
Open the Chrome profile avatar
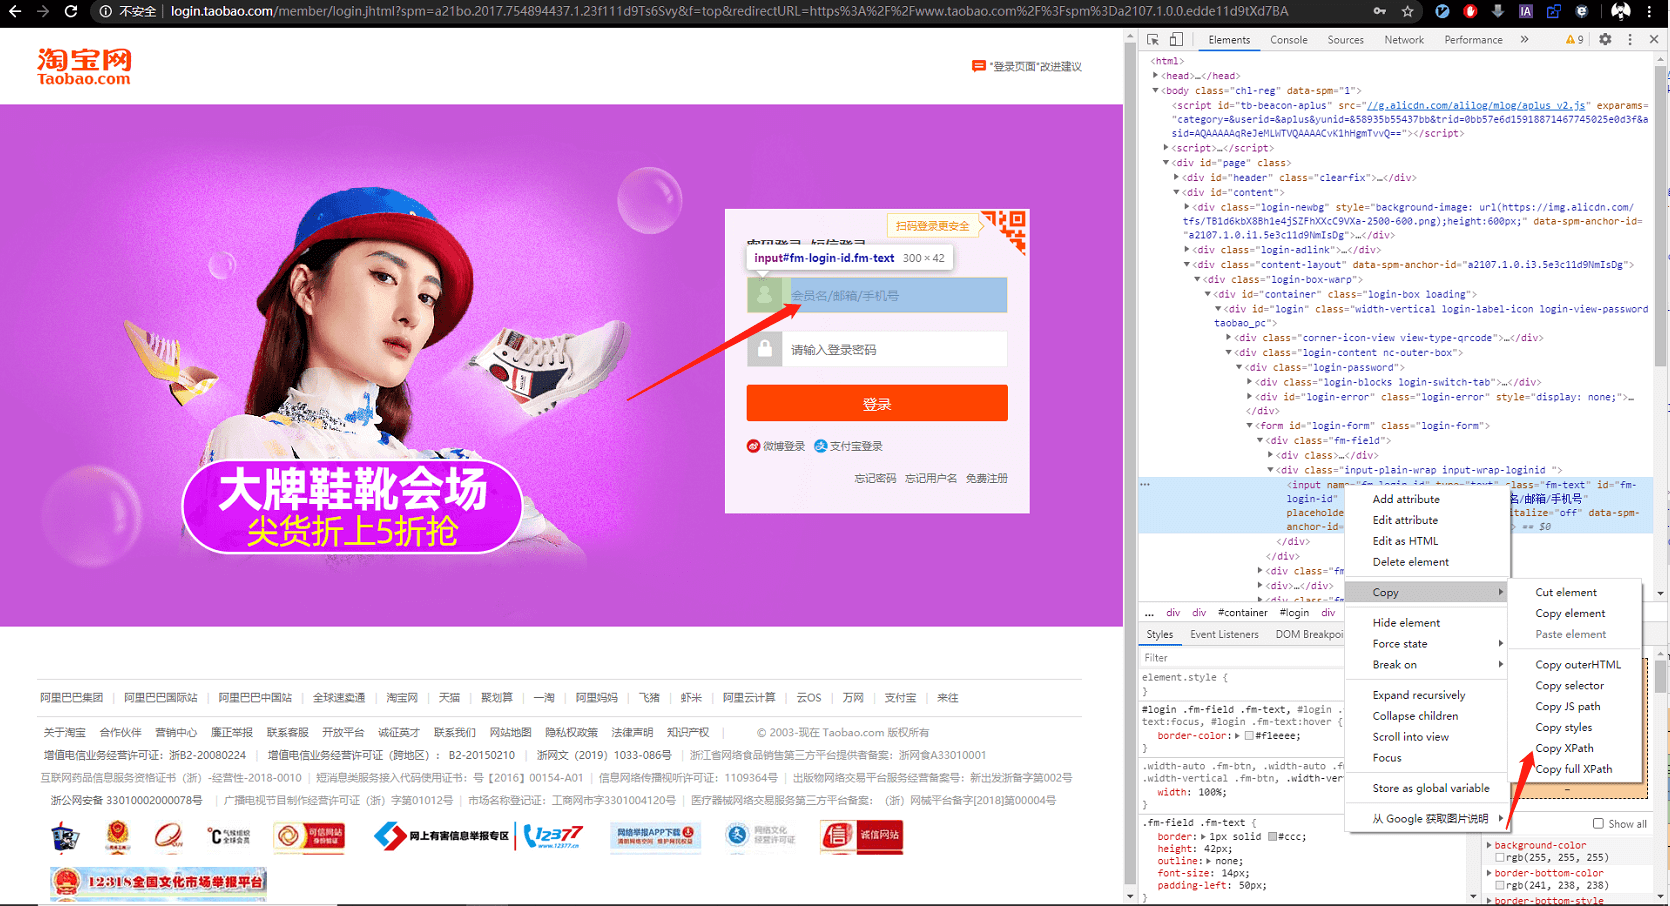point(1621,11)
